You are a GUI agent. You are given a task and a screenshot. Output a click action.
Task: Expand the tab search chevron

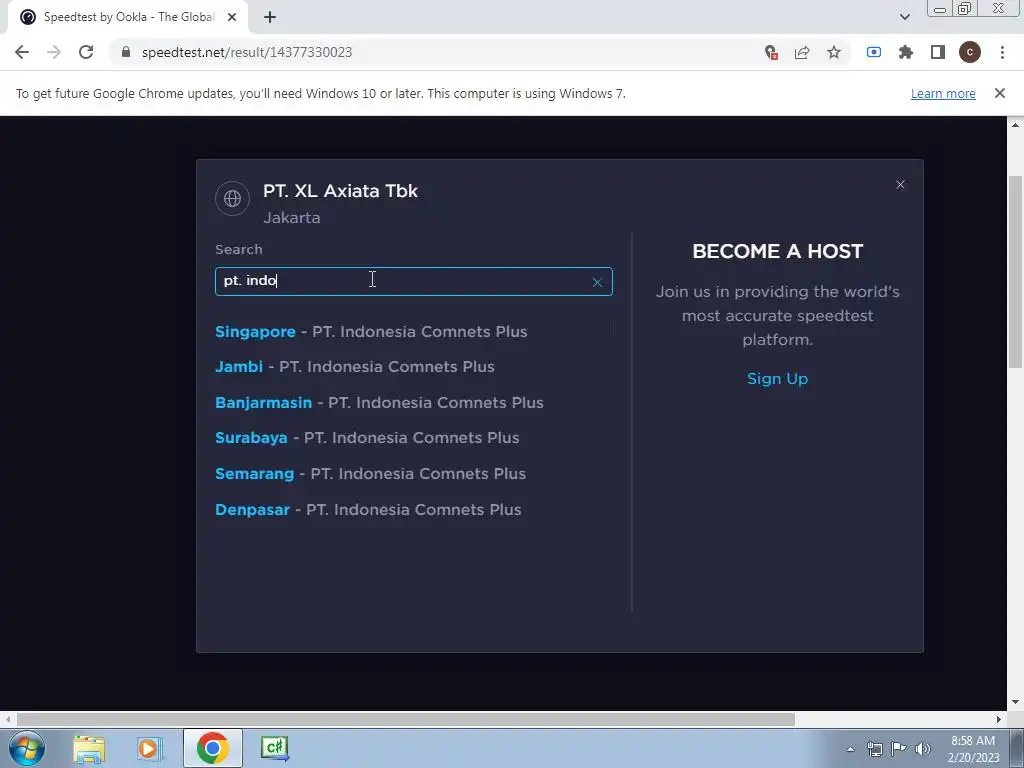coord(904,17)
